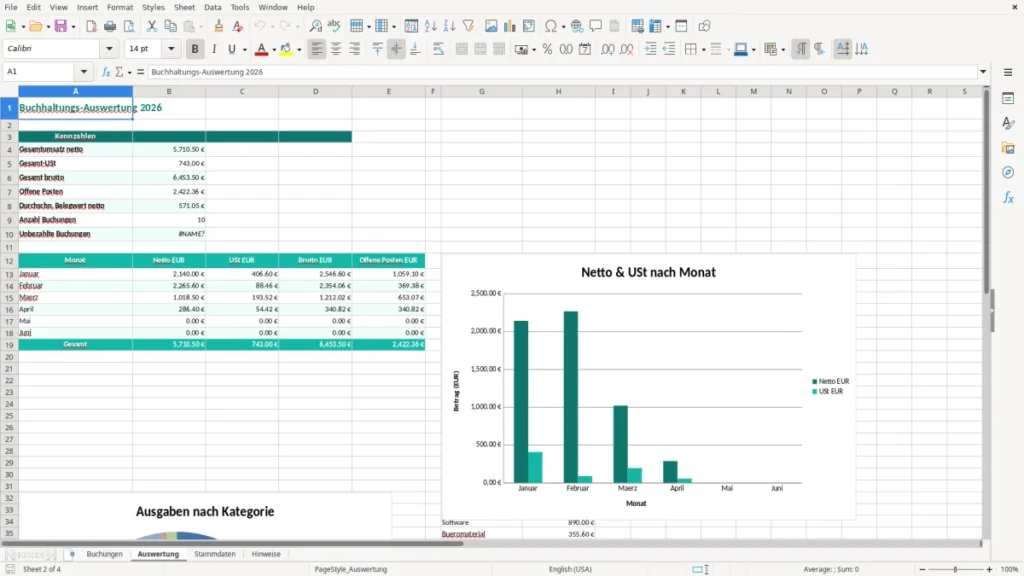This screenshot has width=1024, height=576.
Task: Add a decimal place
Action: click(x=608, y=49)
